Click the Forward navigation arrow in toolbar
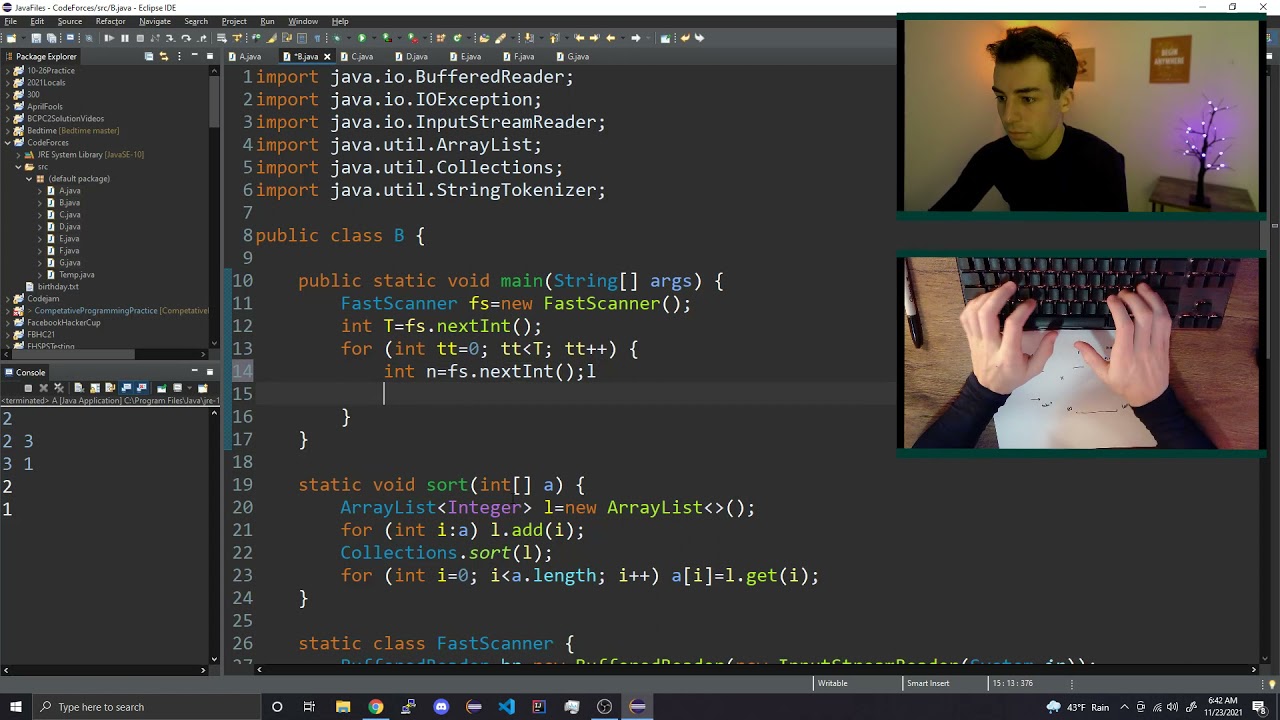This screenshot has height=720, width=1280. (635, 38)
